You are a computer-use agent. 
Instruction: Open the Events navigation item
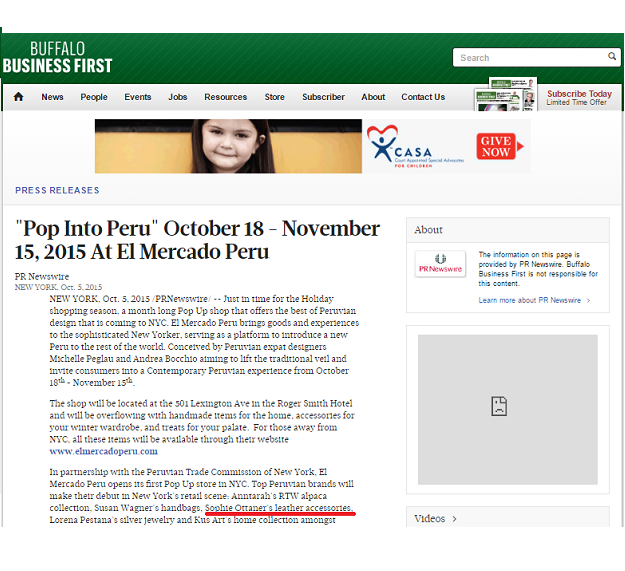point(138,97)
